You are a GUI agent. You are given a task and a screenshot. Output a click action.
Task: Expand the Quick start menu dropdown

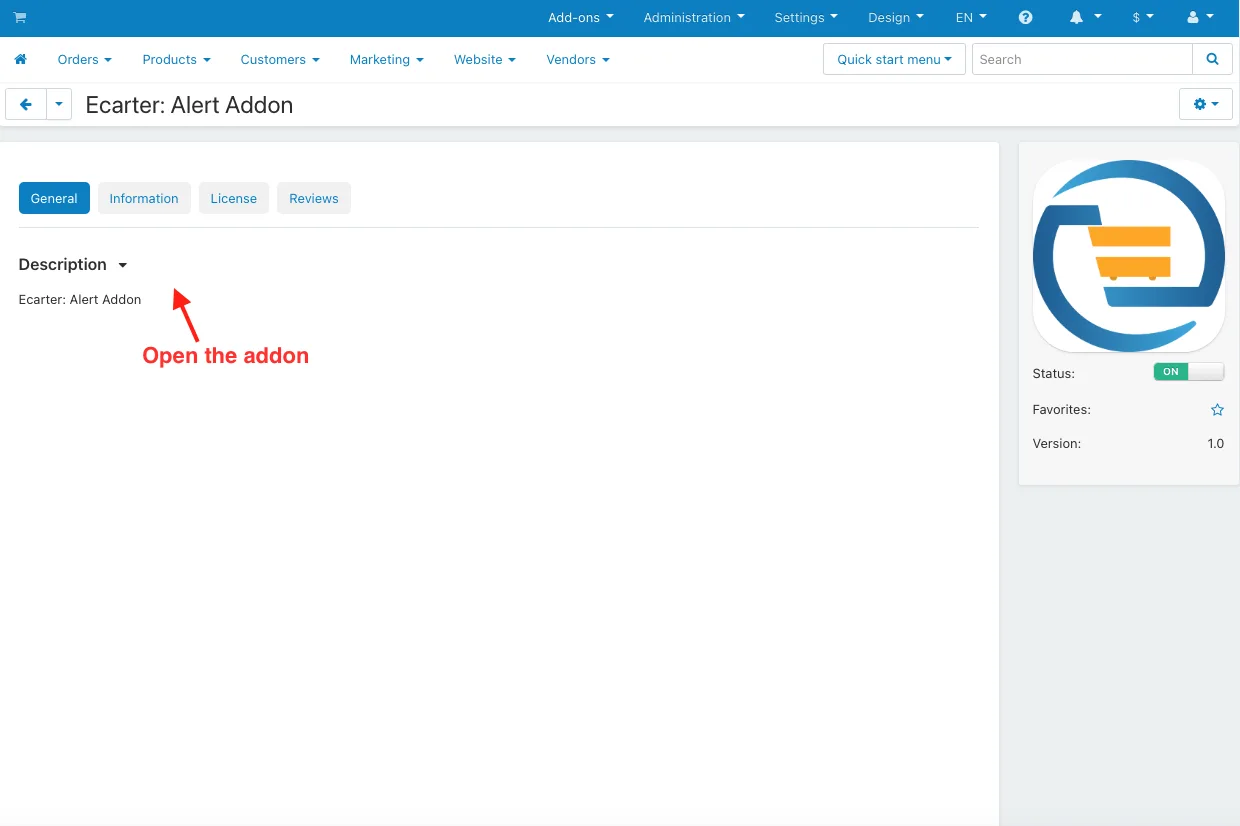coord(894,60)
